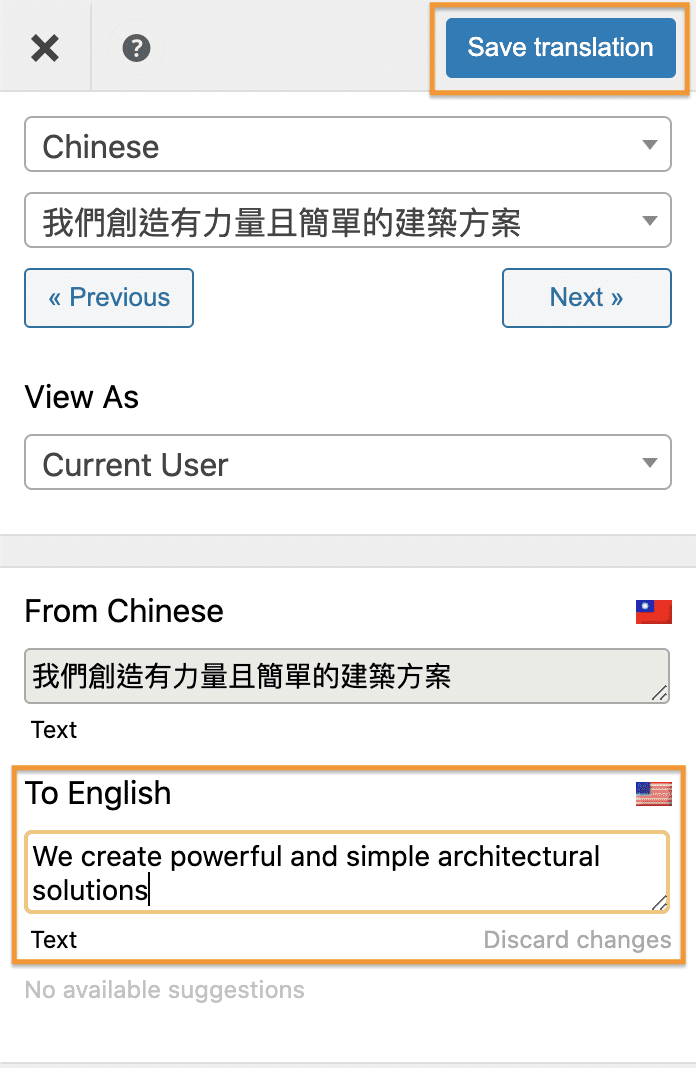Viewport: 696px width, 1068px height.
Task: Click the From Chinese heading
Action: pyautogui.click(x=124, y=611)
